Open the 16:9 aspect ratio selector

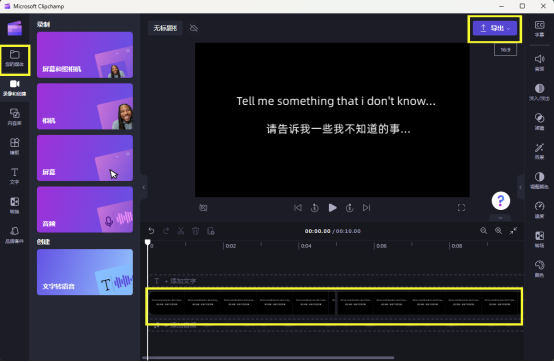click(x=505, y=50)
